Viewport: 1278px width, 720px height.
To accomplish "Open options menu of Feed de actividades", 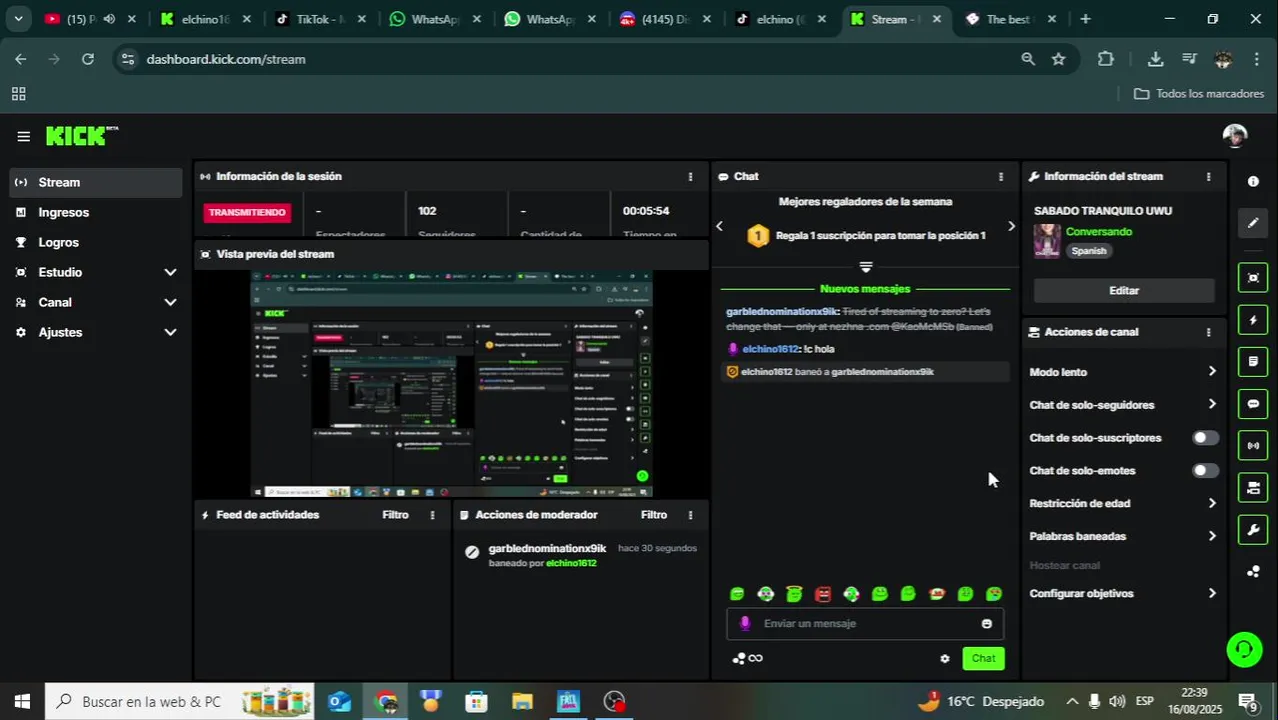I will click(432, 515).
